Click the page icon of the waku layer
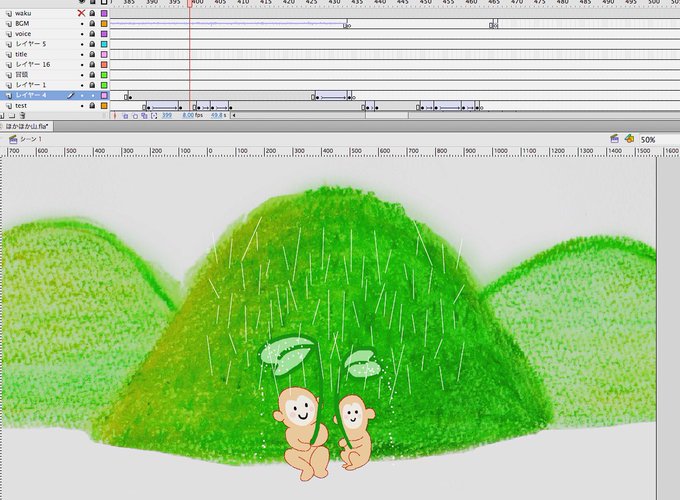Image resolution: width=680 pixels, height=500 pixels. 9,13
